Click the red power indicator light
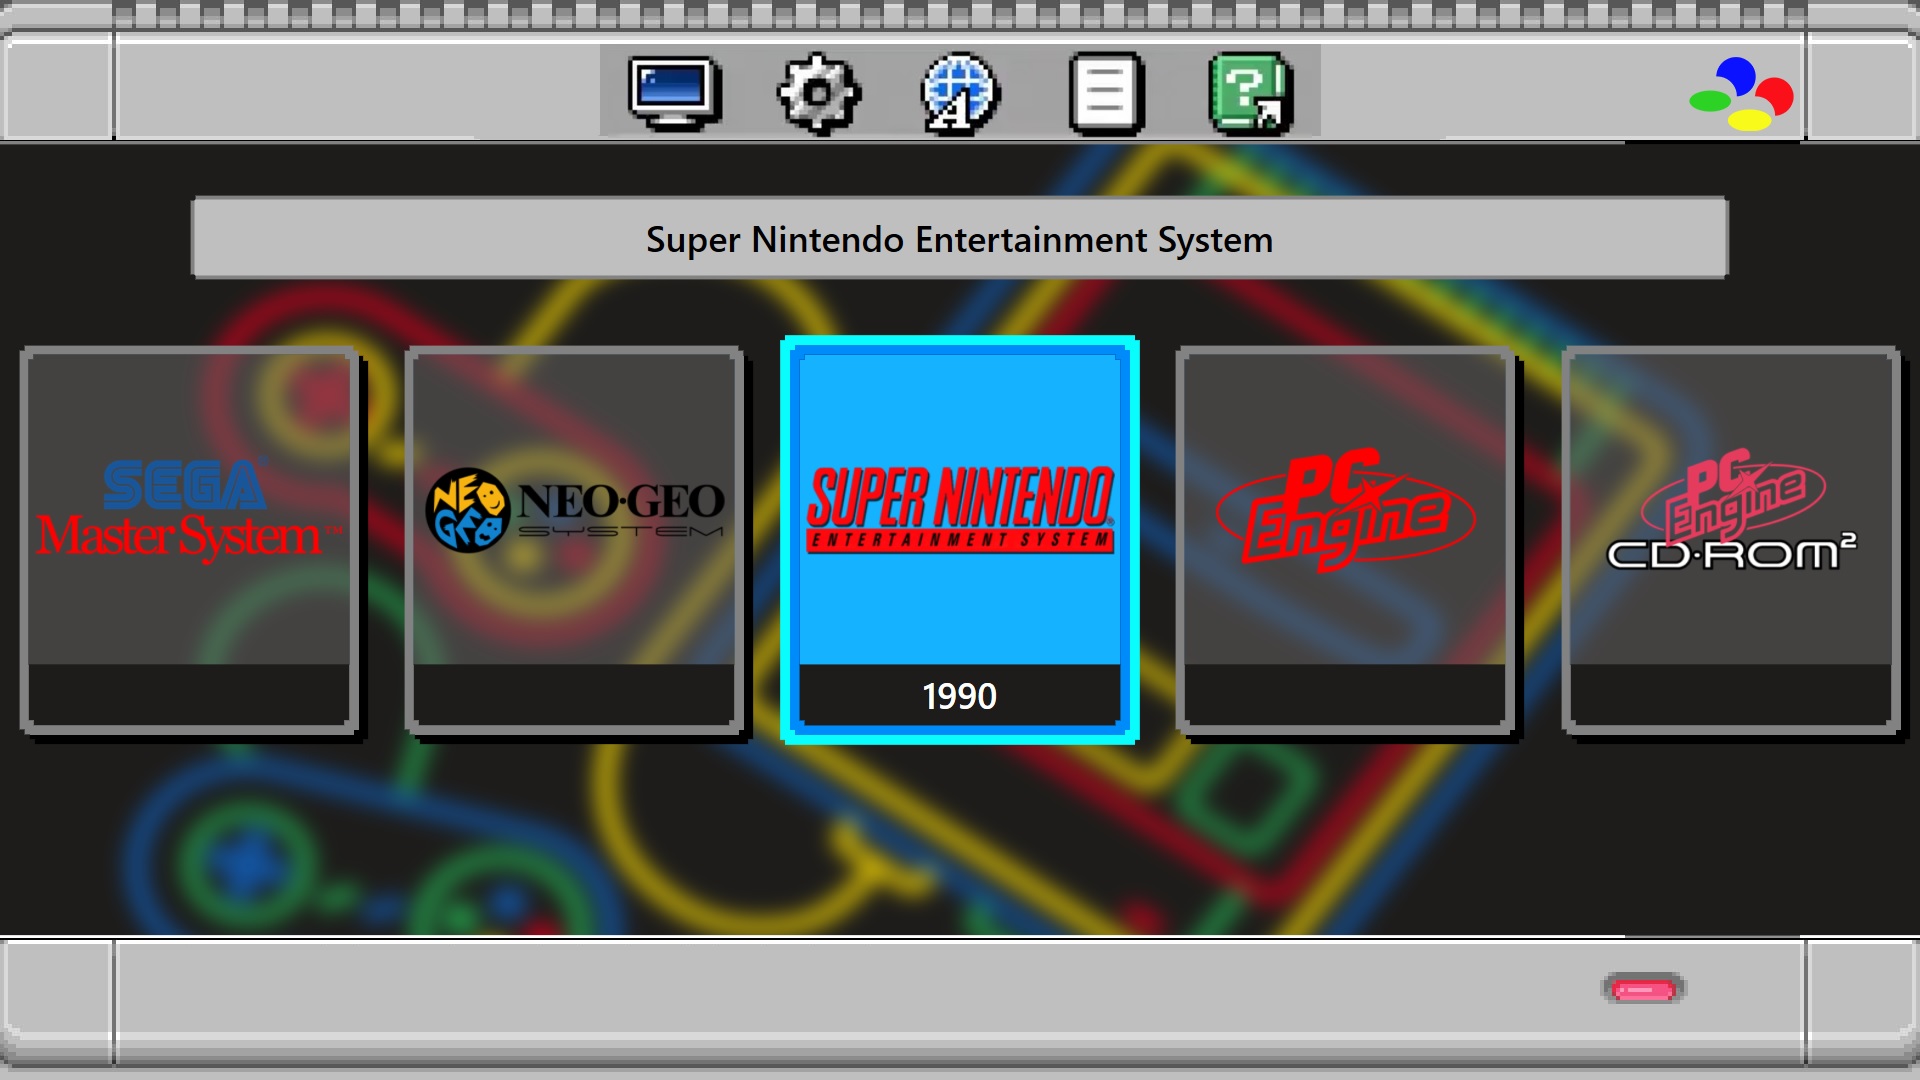The image size is (1920, 1080). coord(1644,989)
